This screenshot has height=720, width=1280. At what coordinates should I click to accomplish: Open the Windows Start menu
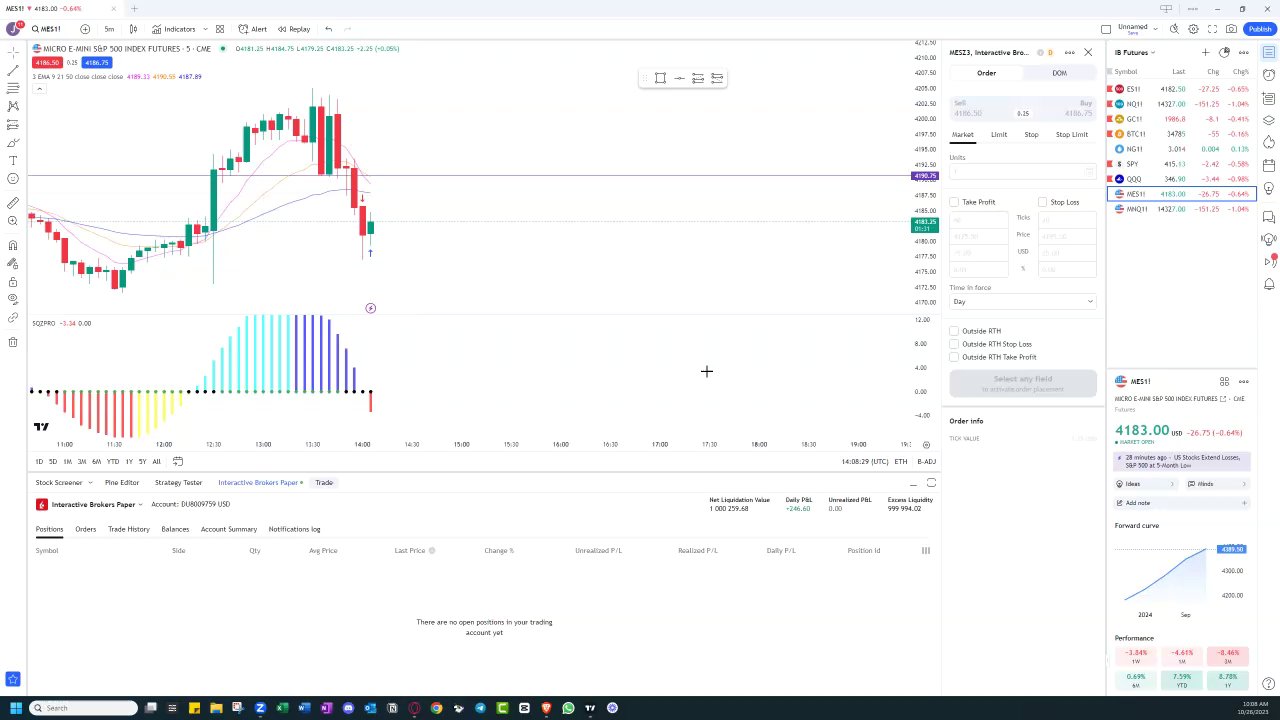tap(15, 708)
